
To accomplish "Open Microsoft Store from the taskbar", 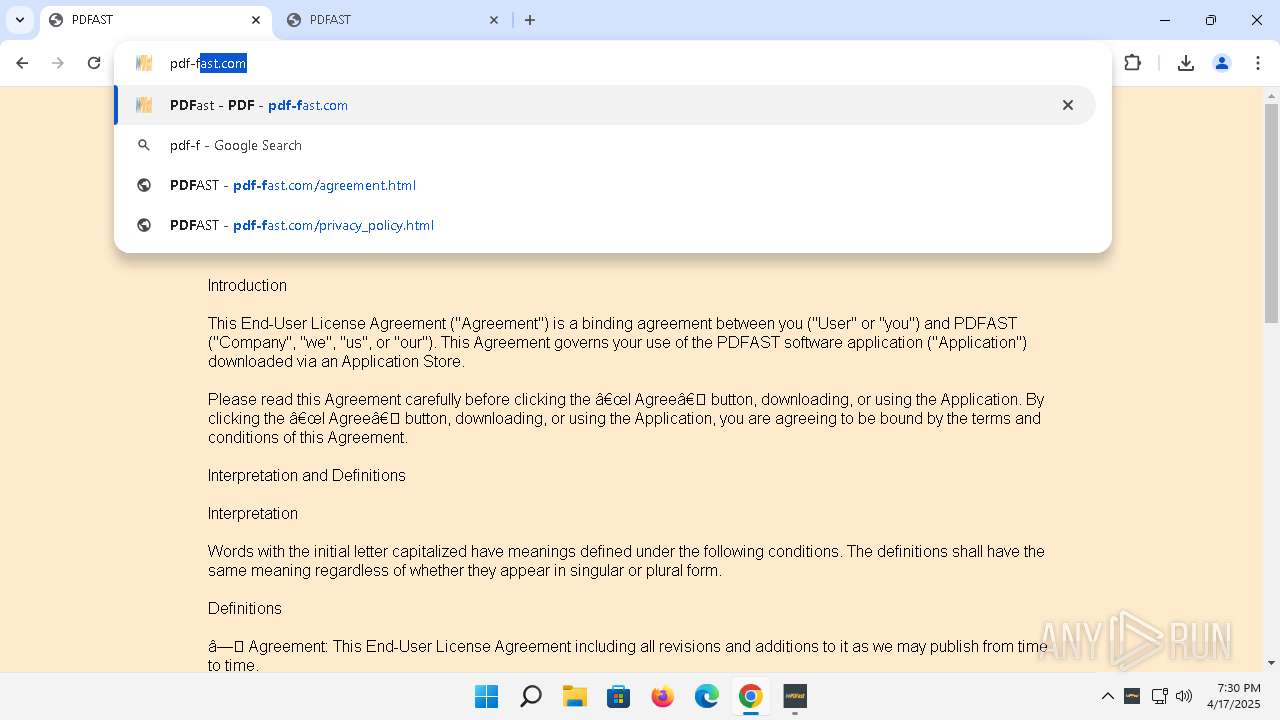I will click(x=619, y=696).
